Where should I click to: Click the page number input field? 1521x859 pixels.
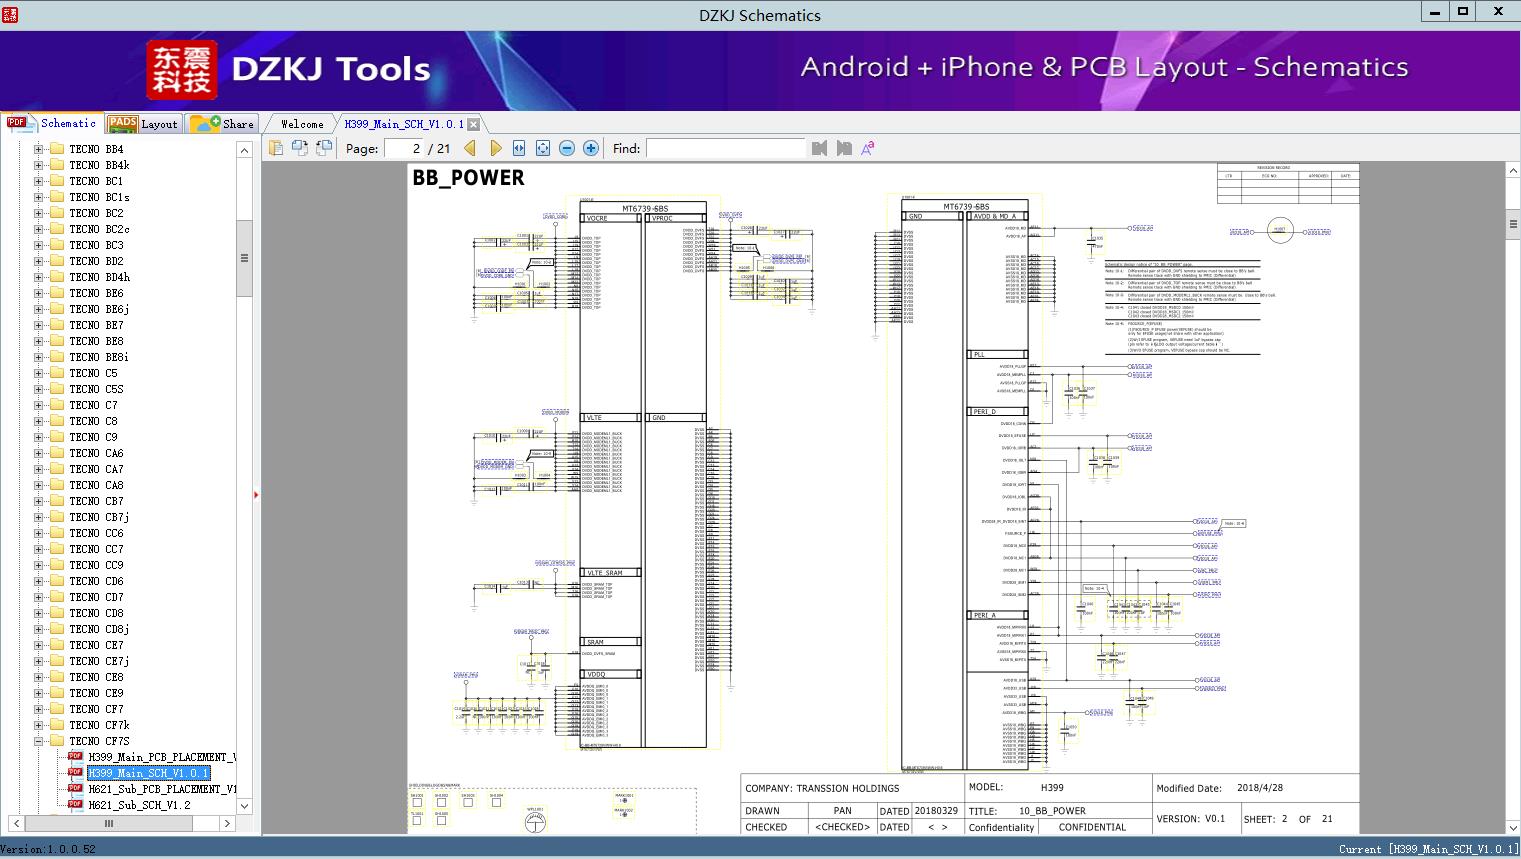tap(404, 148)
